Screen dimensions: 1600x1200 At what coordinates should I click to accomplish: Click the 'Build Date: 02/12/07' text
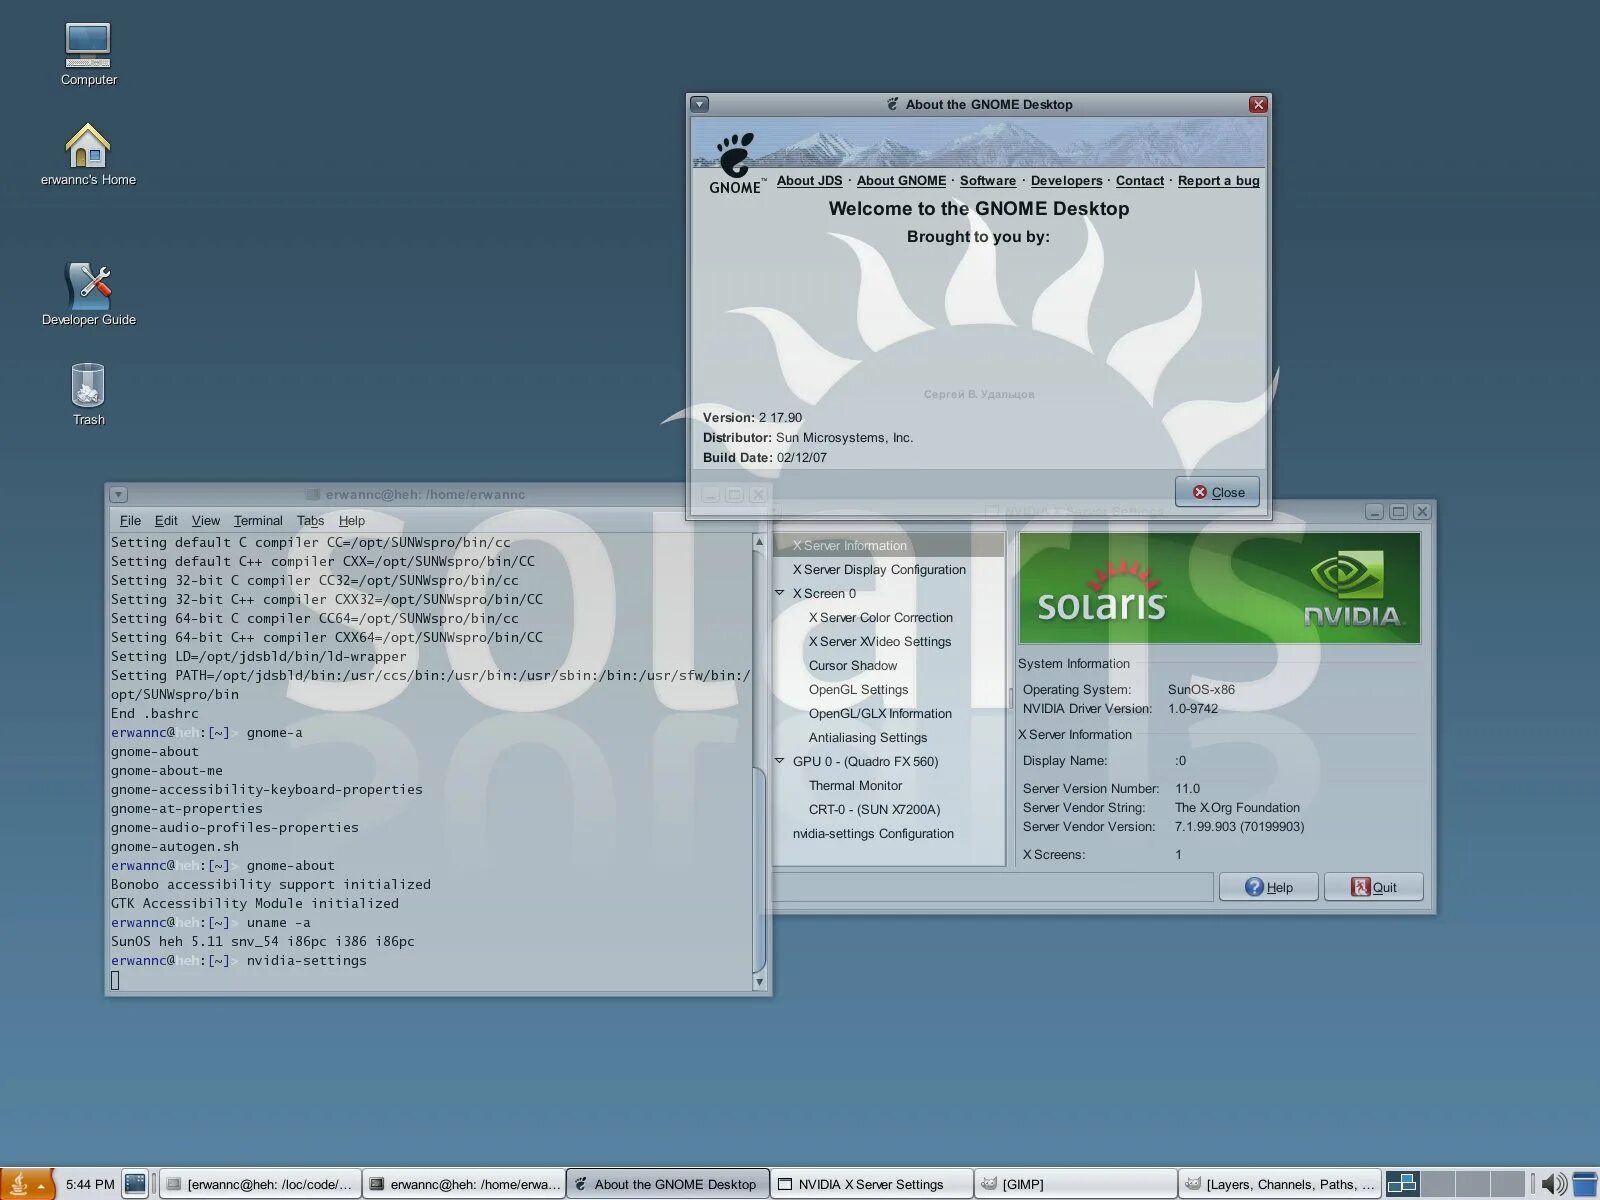765,458
